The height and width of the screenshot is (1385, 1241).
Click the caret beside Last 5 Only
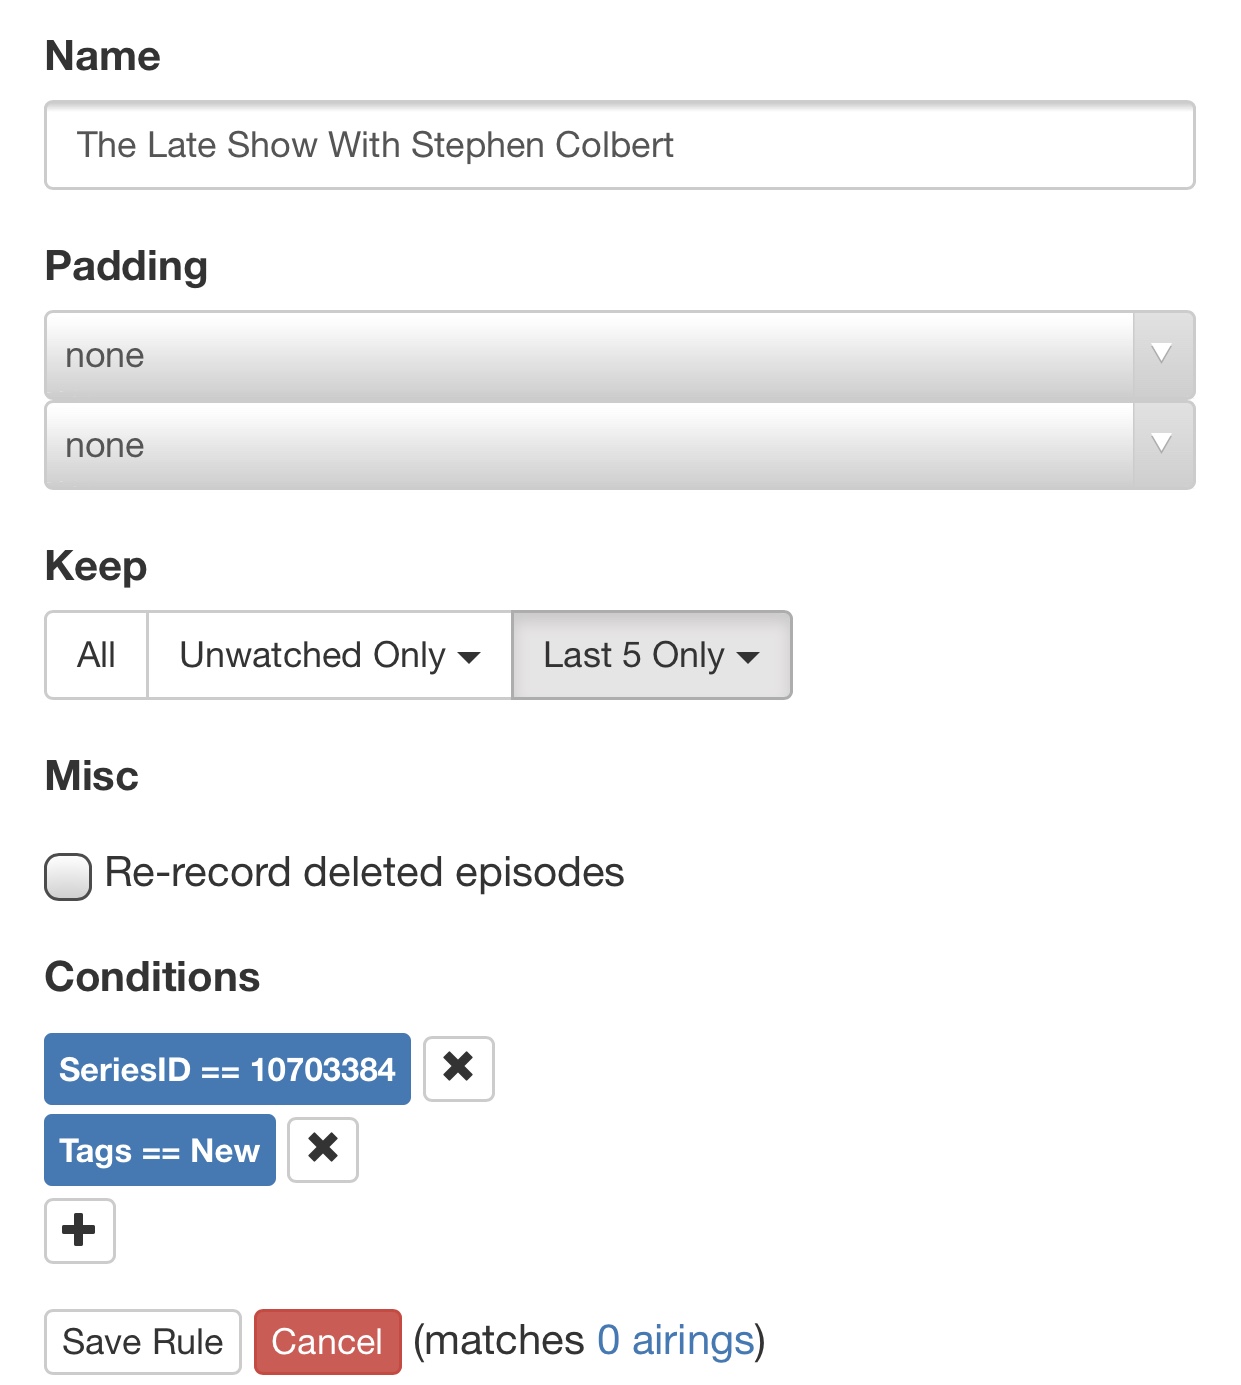748,657
